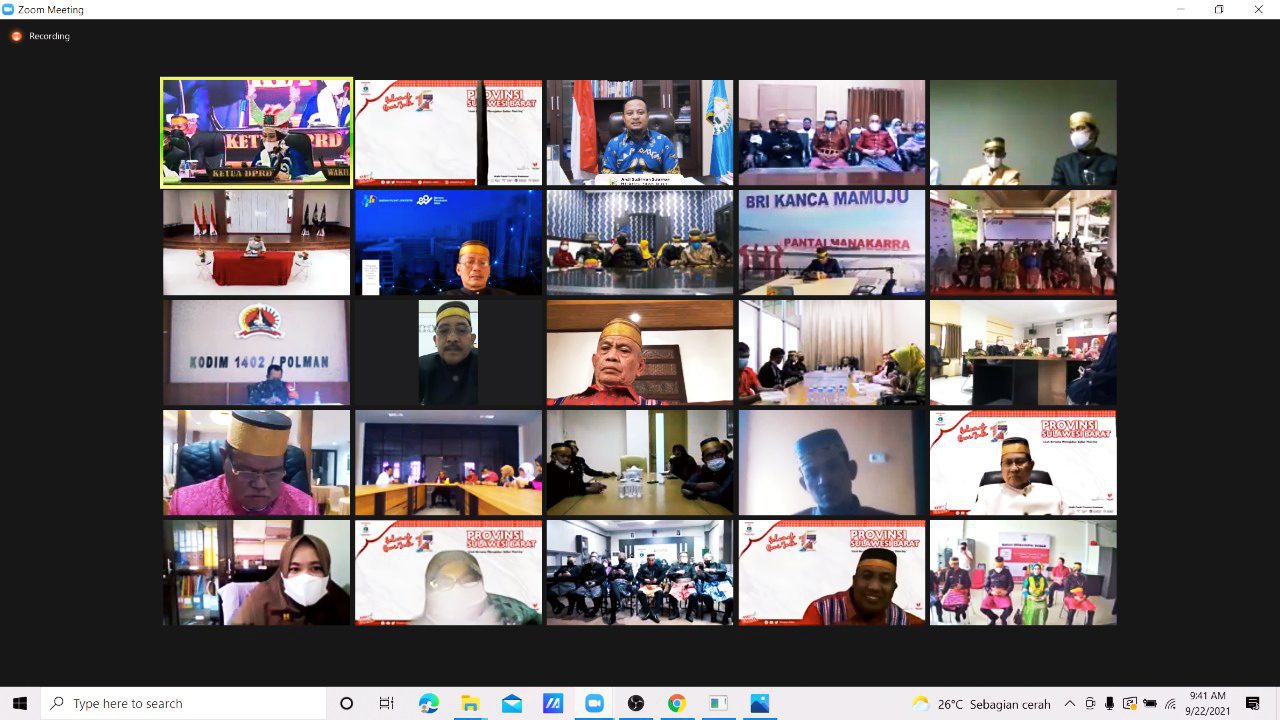The width and height of the screenshot is (1280, 720).
Task: Open the Photos app on the taskbar
Action: coord(759,703)
